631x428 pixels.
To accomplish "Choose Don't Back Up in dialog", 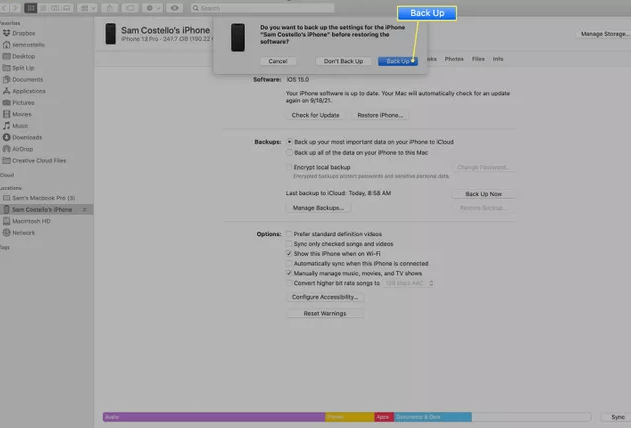I will (x=343, y=61).
